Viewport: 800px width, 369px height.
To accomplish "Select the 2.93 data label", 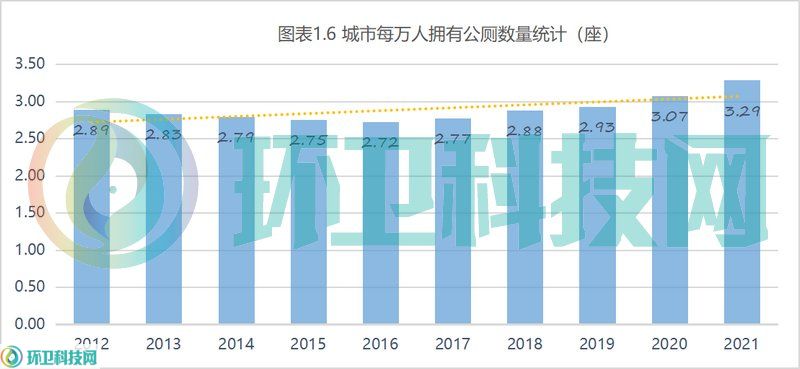I will [597, 127].
